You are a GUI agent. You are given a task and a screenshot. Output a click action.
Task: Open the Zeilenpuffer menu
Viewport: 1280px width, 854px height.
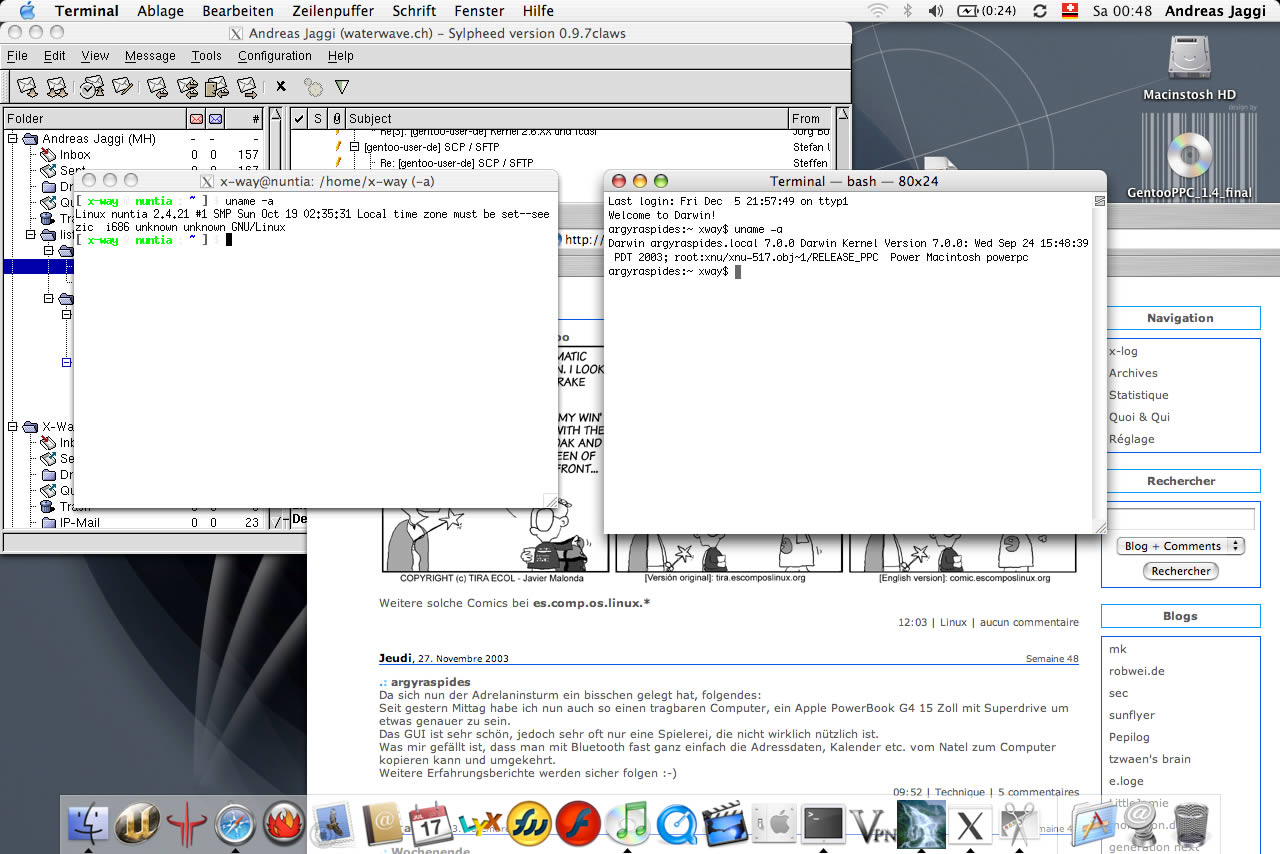tap(333, 11)
